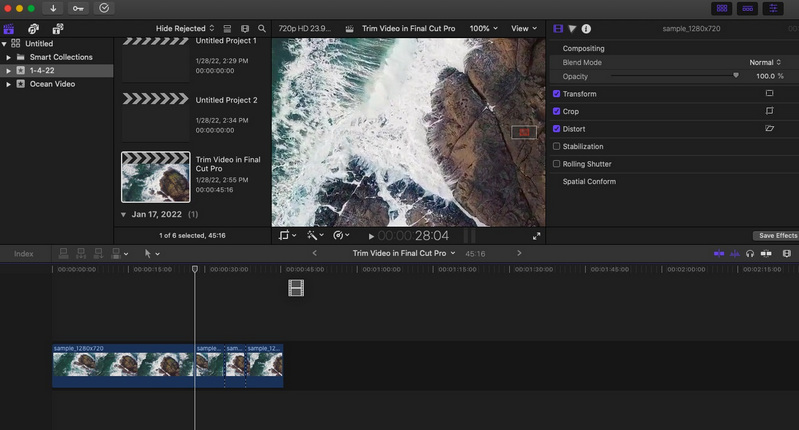799x430 pixels.
Task: Click the Transform onscreen control icon
Action: 769,93
